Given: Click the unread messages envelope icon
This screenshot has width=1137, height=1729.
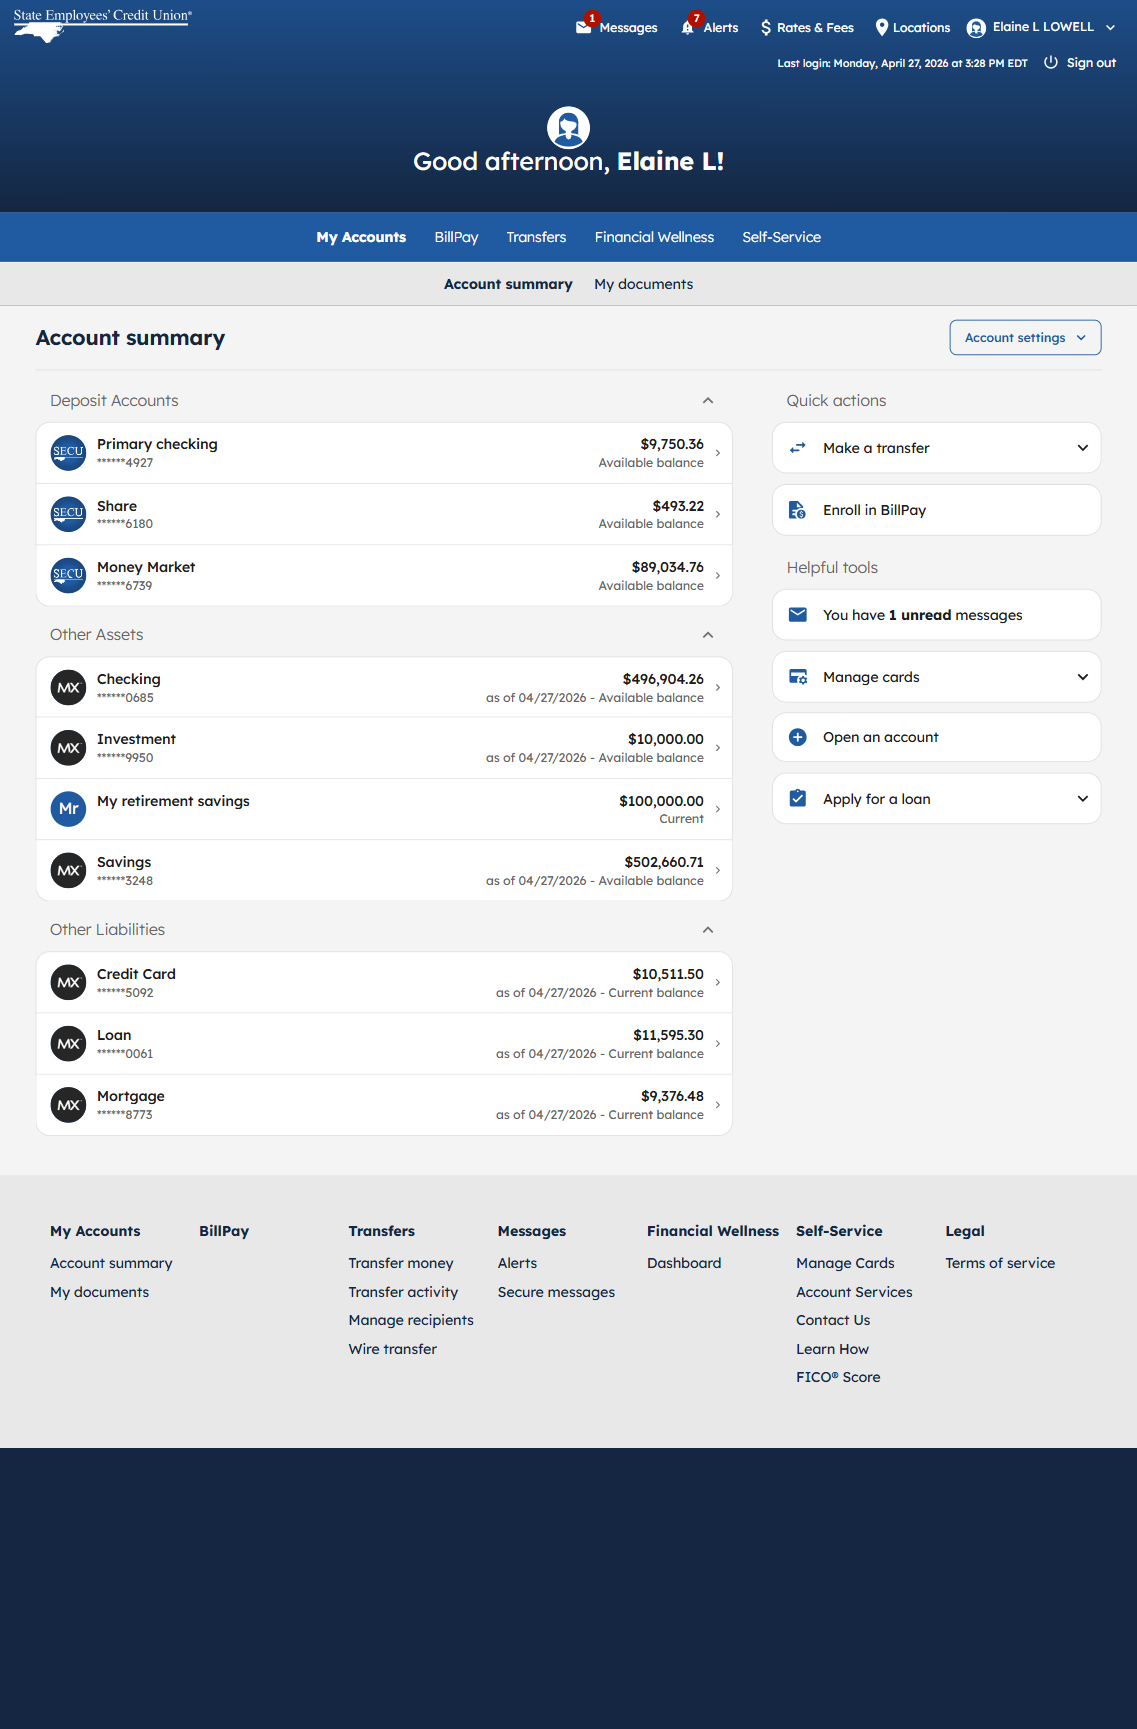Looking at the screenshot, I should [x=797, y=614].
